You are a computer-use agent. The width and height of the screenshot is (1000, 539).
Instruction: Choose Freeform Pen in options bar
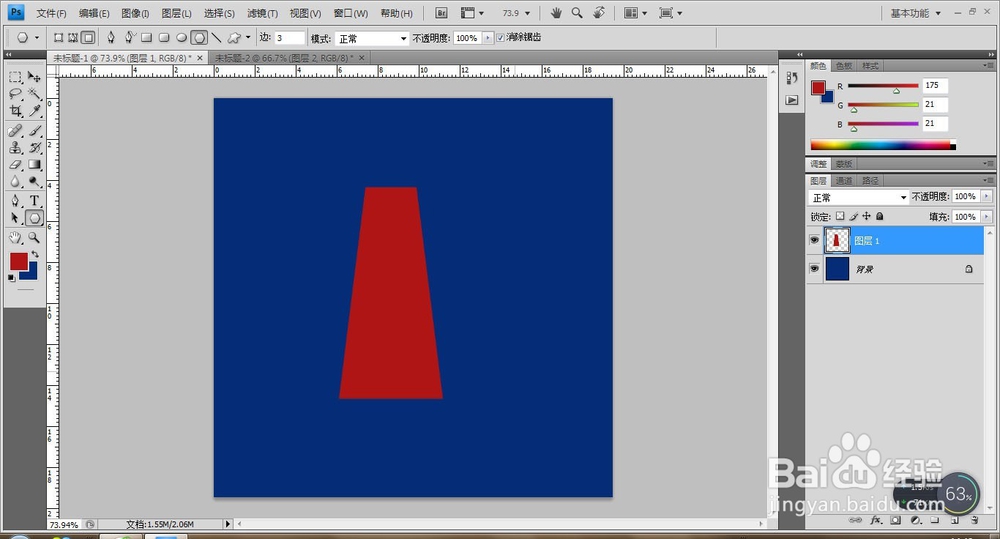[129, 38]
